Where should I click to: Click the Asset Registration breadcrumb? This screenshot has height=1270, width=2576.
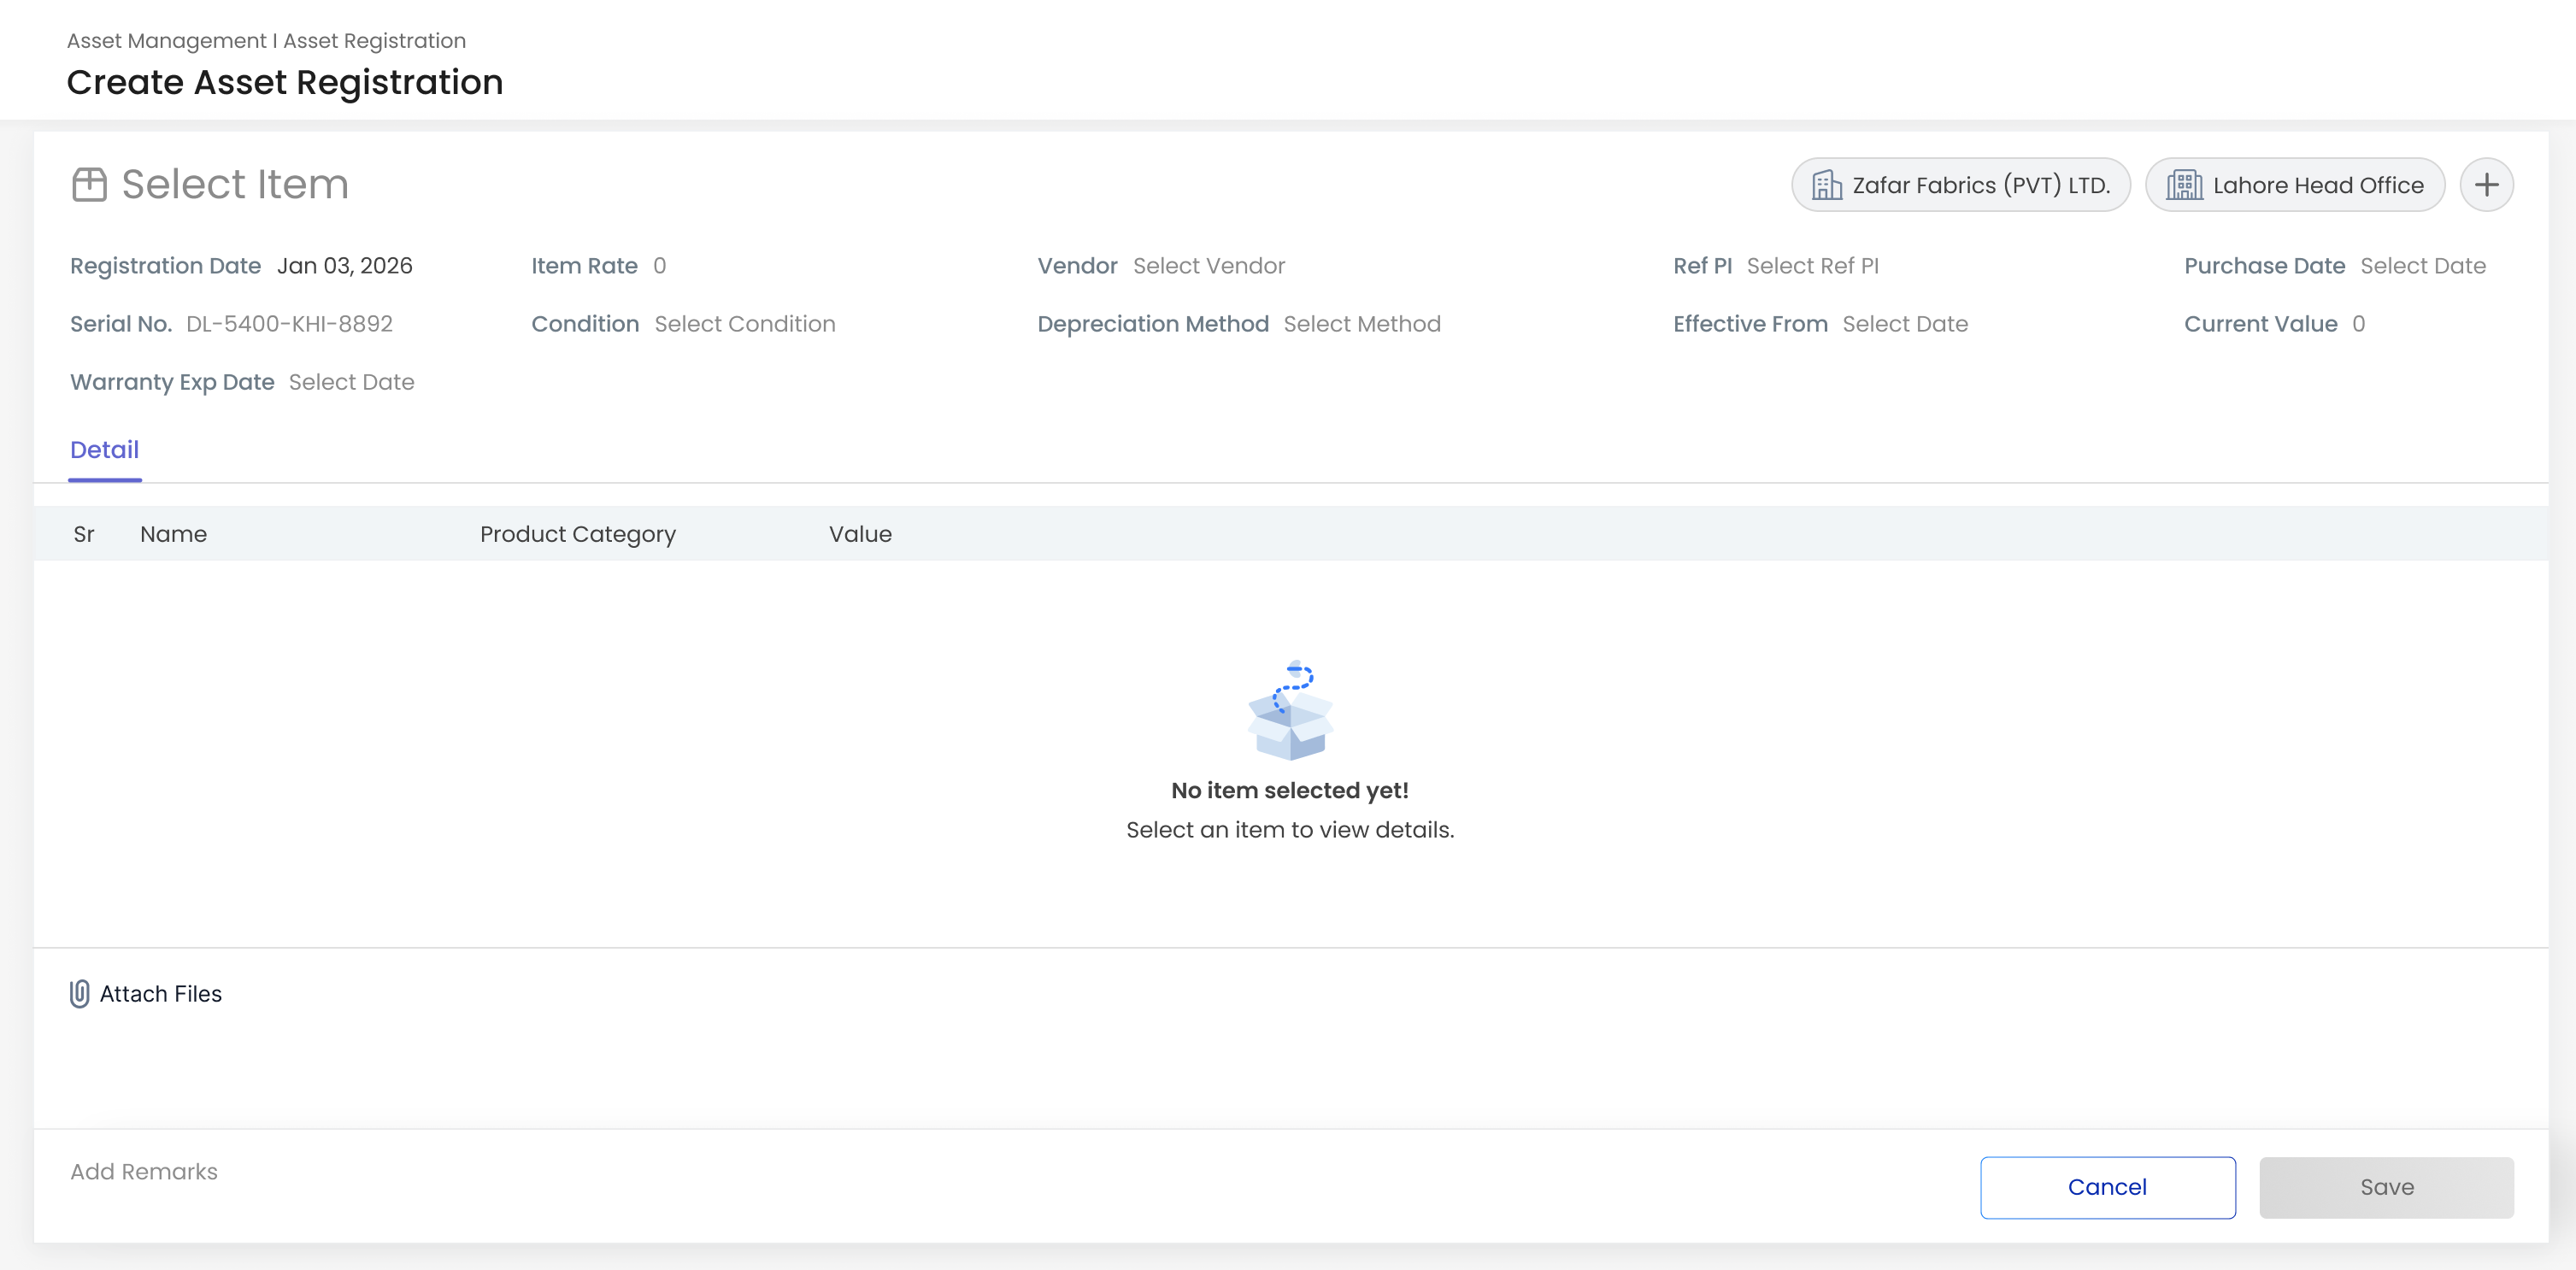point(374,41)
